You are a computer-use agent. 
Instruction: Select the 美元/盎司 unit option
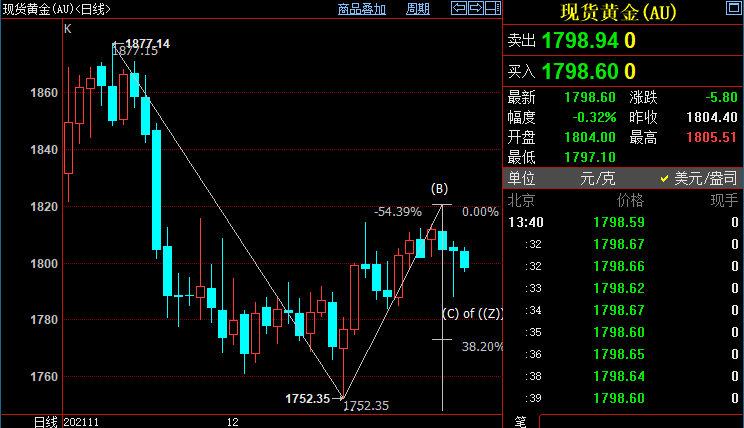tap(705, 178)
